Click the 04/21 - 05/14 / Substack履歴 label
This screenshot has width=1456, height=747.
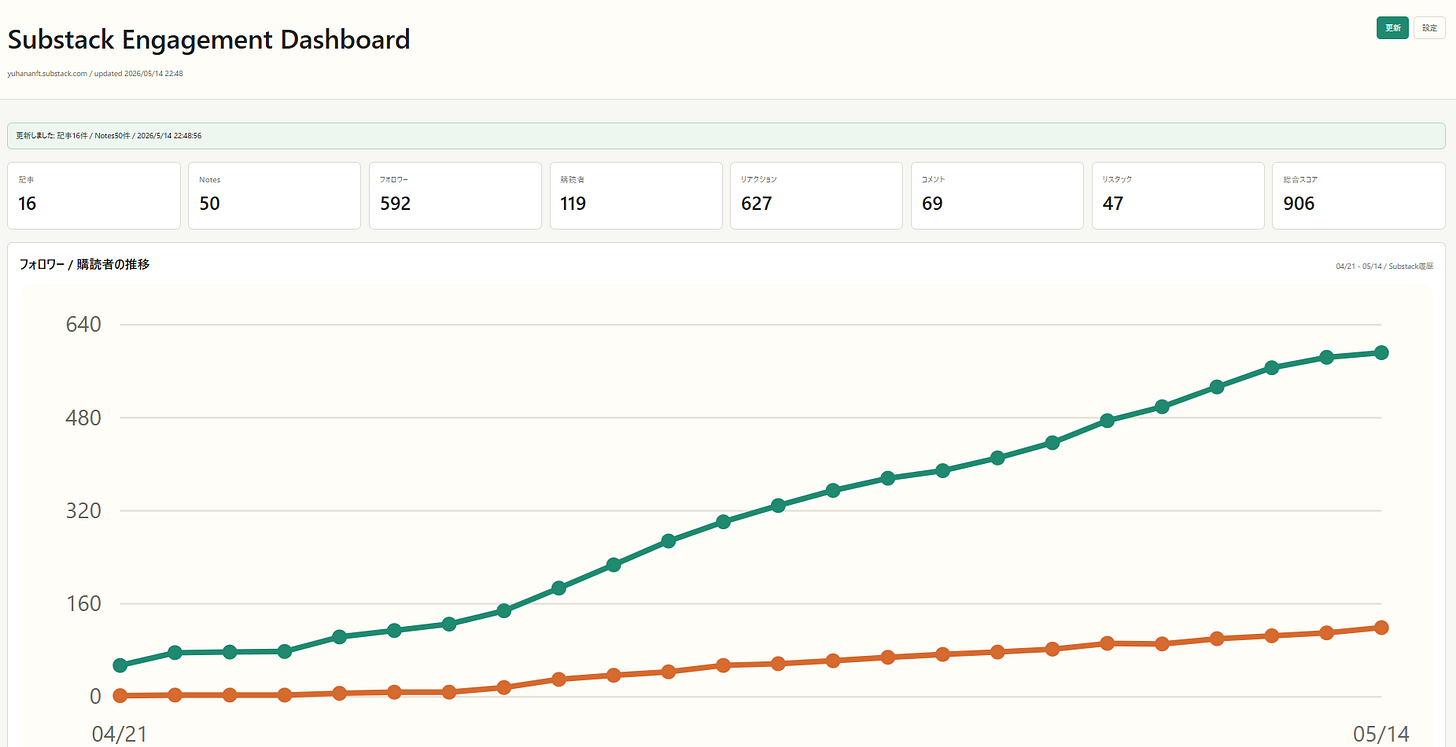click(1384, 267)
